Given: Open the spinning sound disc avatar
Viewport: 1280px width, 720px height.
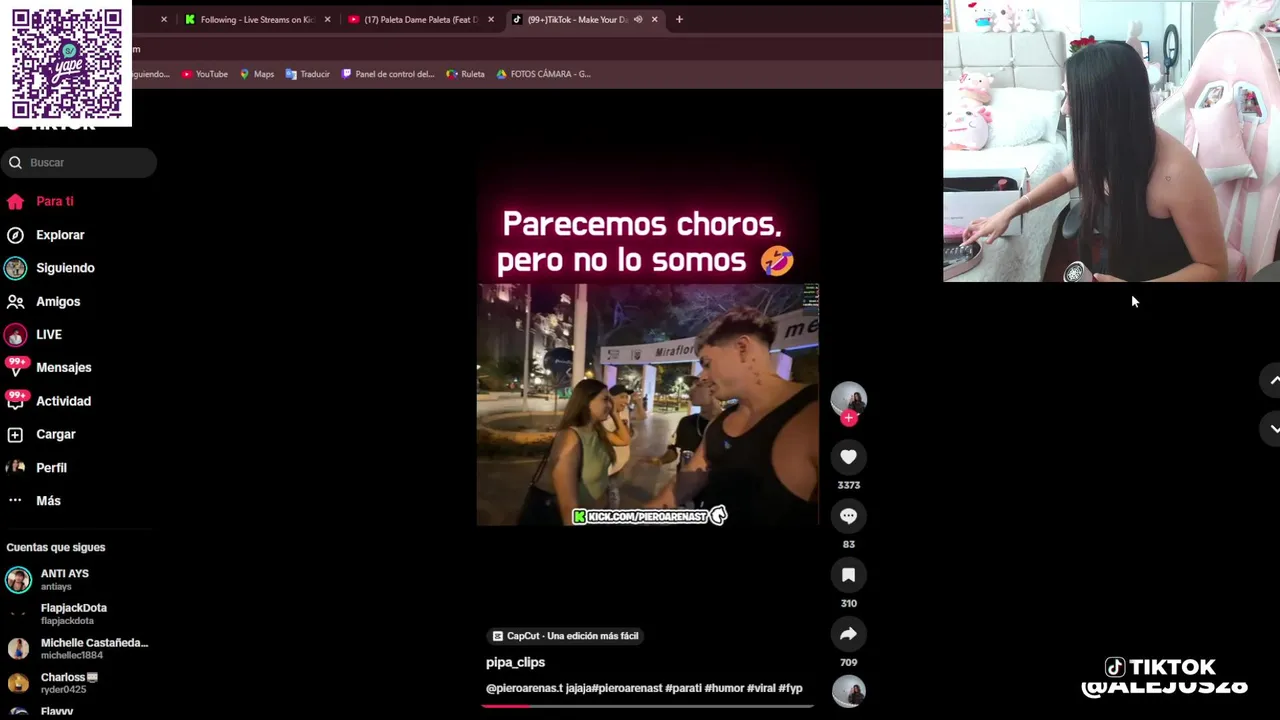Looking at the screenshot, I should tap(849, 691).
